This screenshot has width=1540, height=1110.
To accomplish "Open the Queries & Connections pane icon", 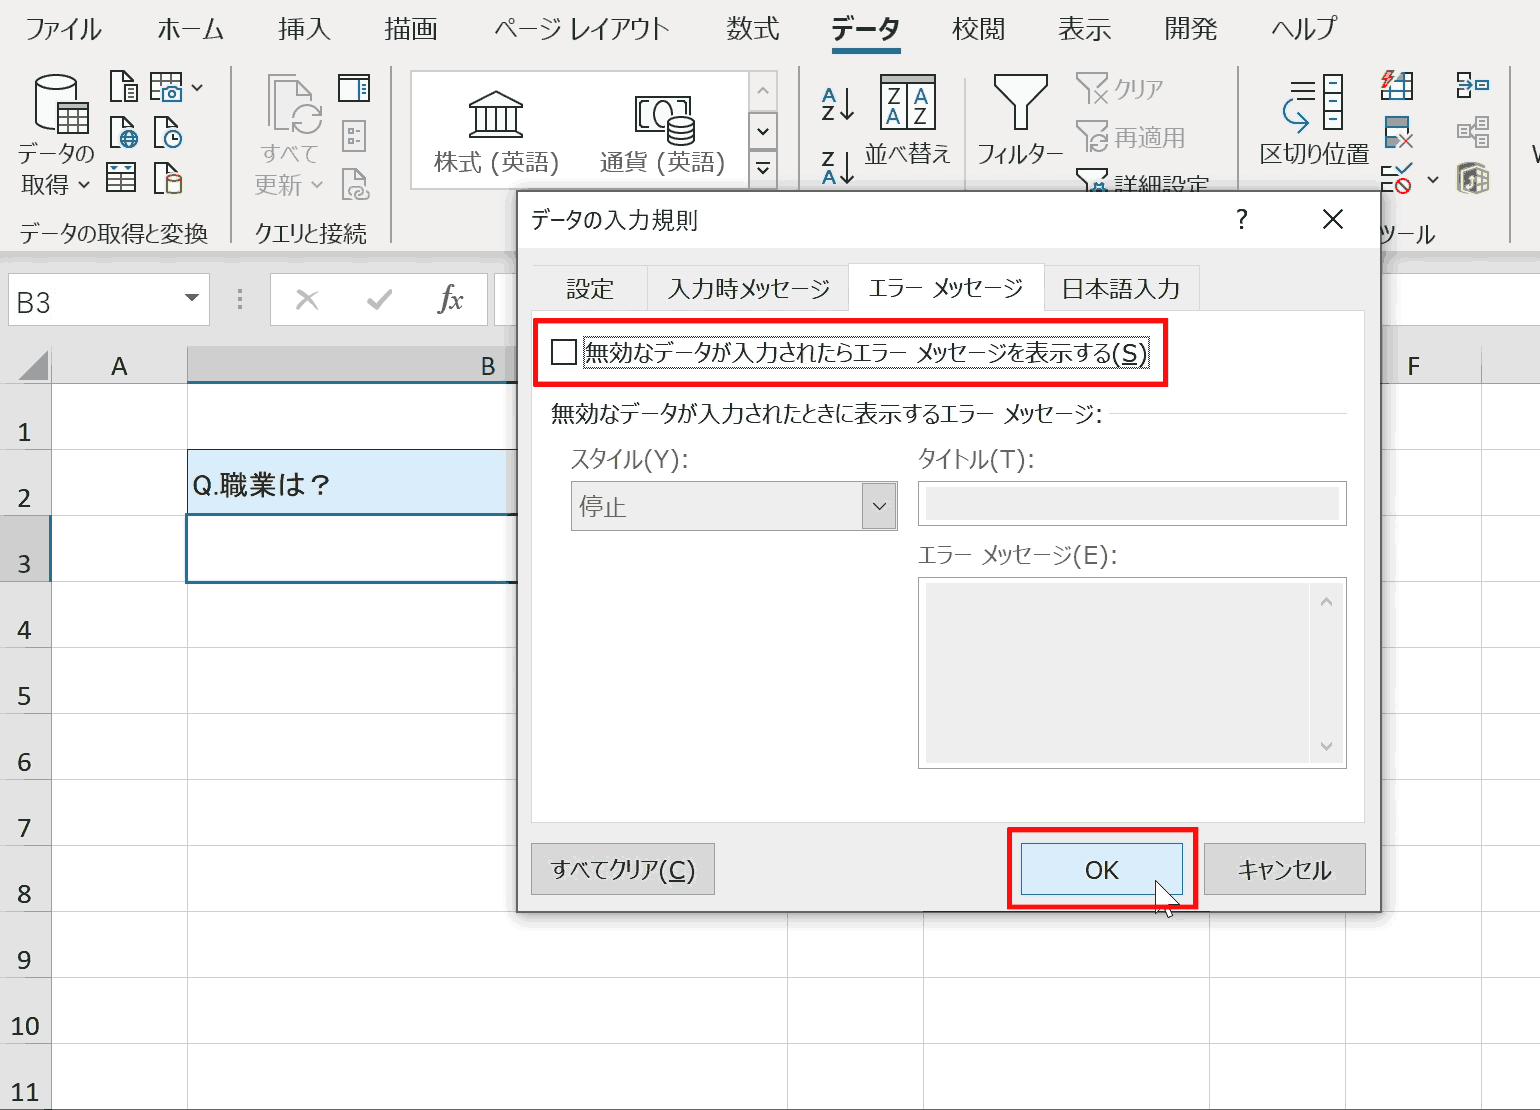I will [x=354, y=88].
